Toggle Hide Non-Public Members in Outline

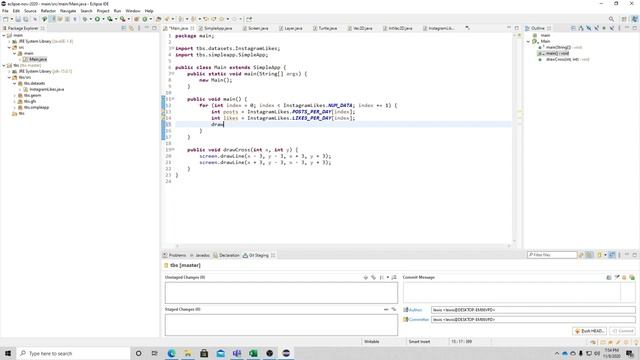(x=604, y=28)
